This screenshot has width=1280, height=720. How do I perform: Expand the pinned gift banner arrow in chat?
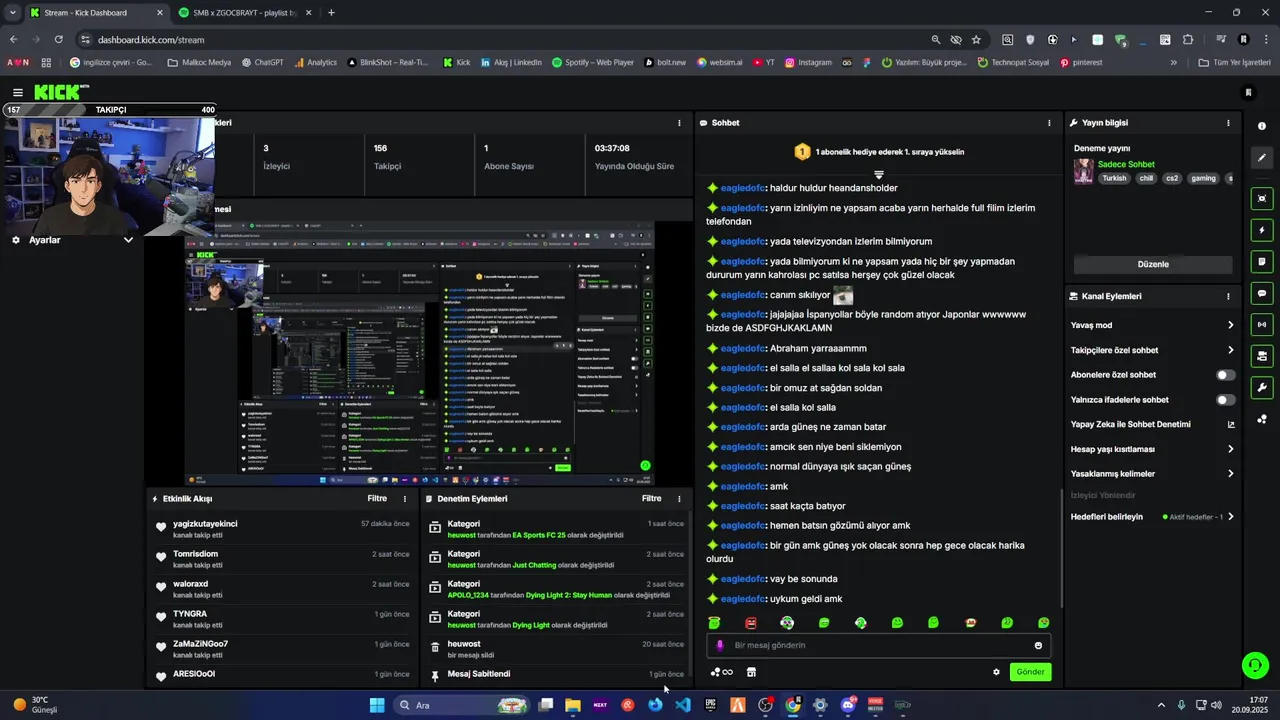point(879,174)
